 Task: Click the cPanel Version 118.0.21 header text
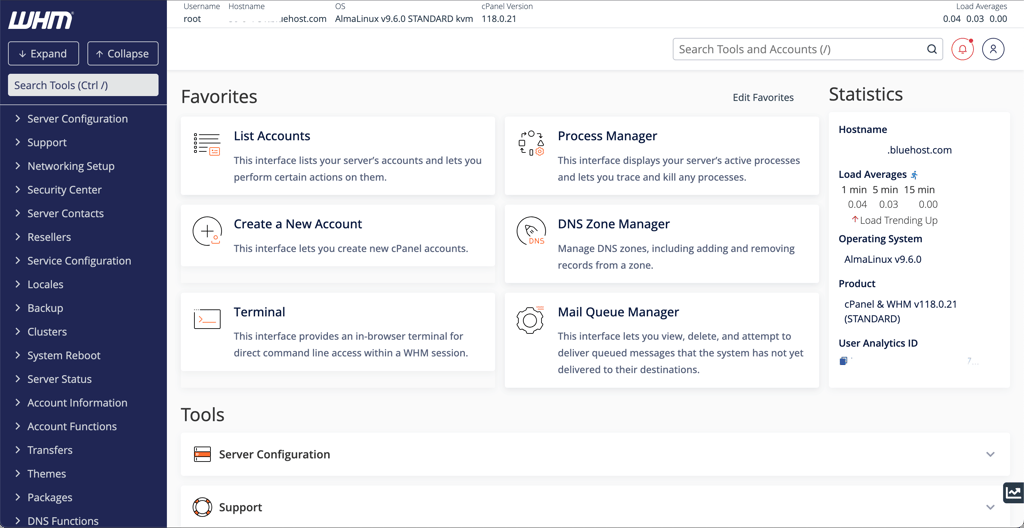[x=499, y=19]
